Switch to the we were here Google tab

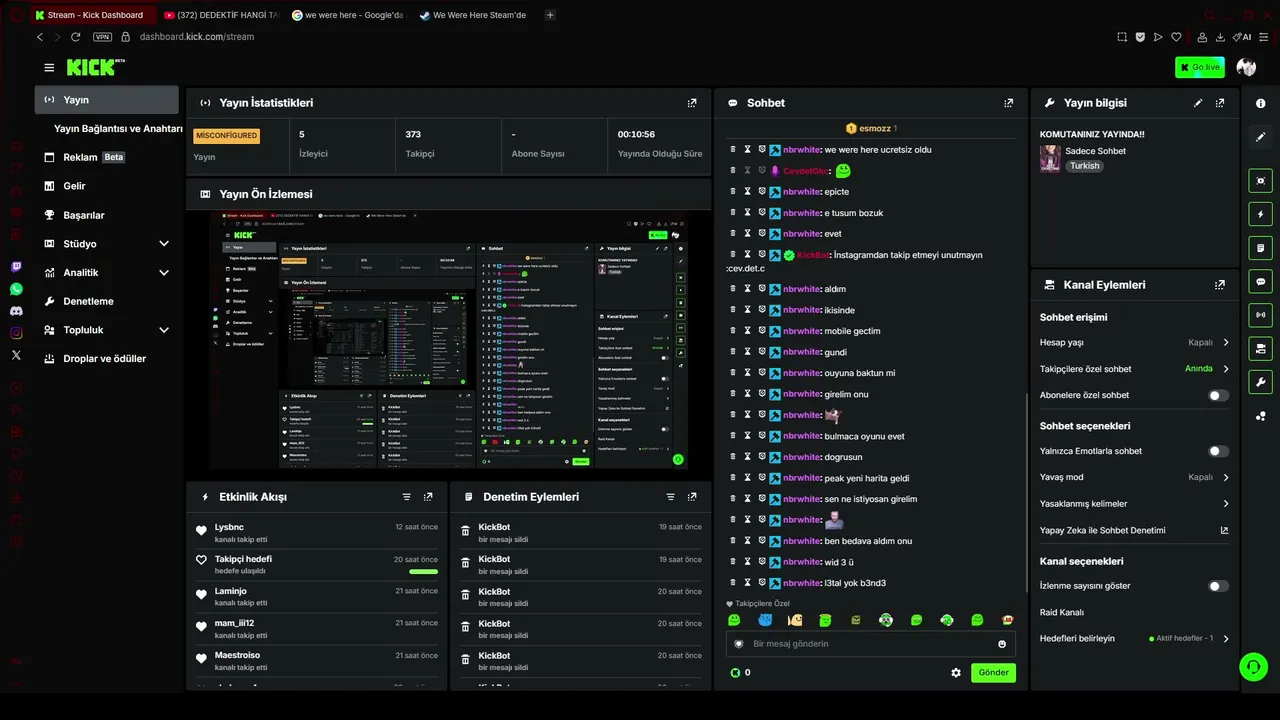tap(348, 15)
